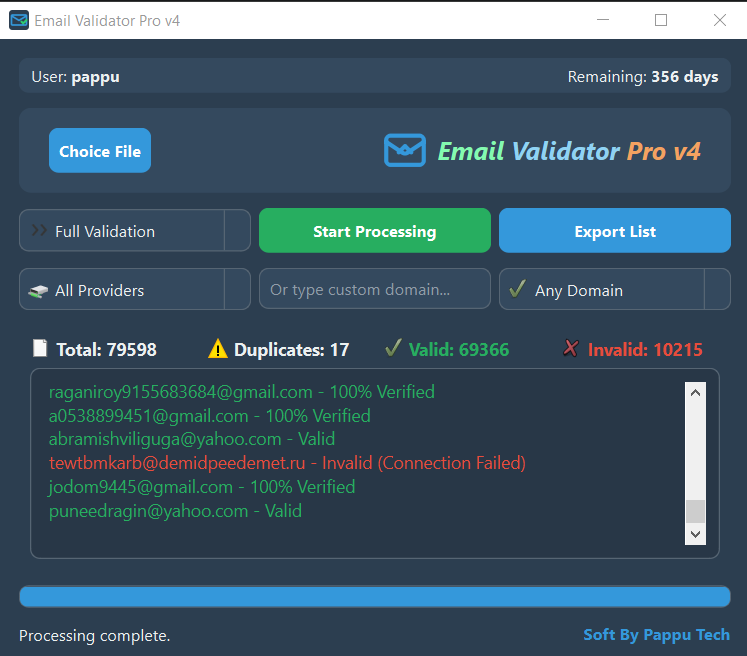Open the Soft By Pappu Tech link

tap(656, 635)
